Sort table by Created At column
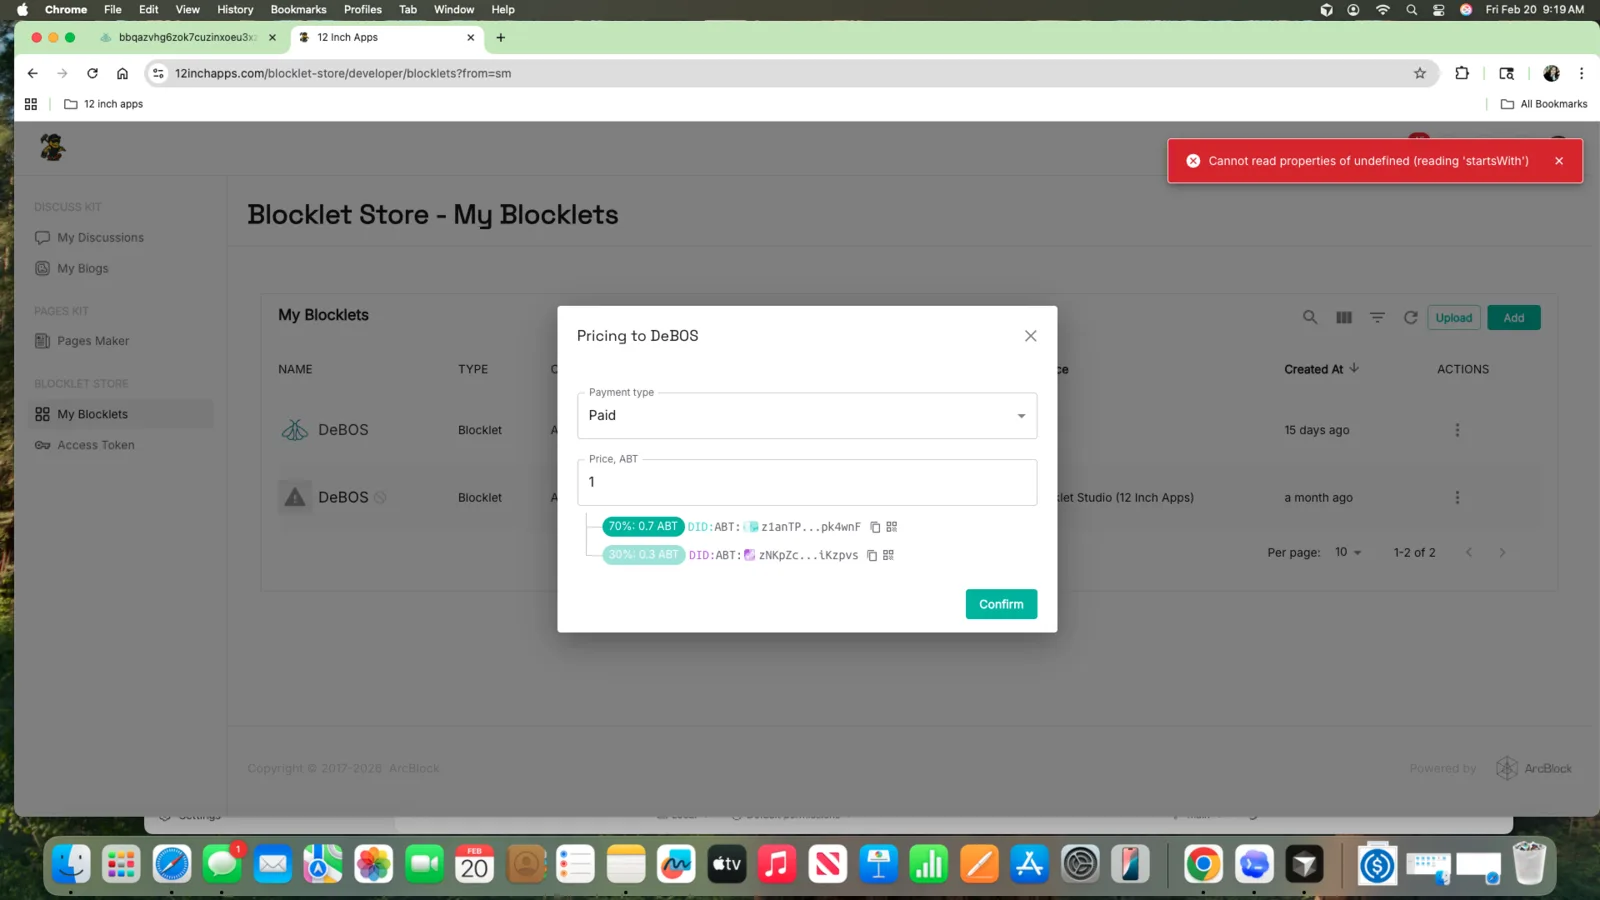Viewport: 1600px width, 900px height. pos(1321,369)
